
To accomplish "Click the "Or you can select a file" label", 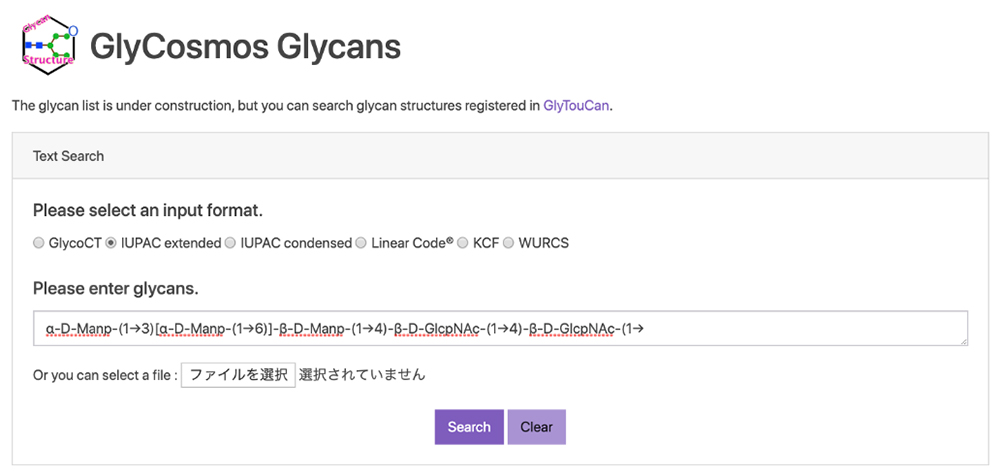I will (x=104, y=376).
